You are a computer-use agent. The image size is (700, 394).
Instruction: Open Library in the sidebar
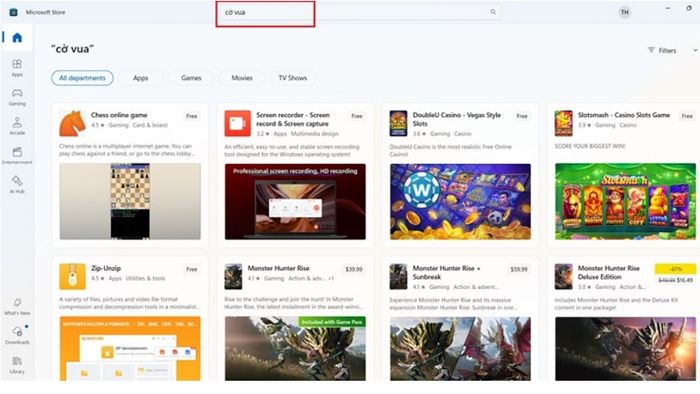click(x=17, y=365)
